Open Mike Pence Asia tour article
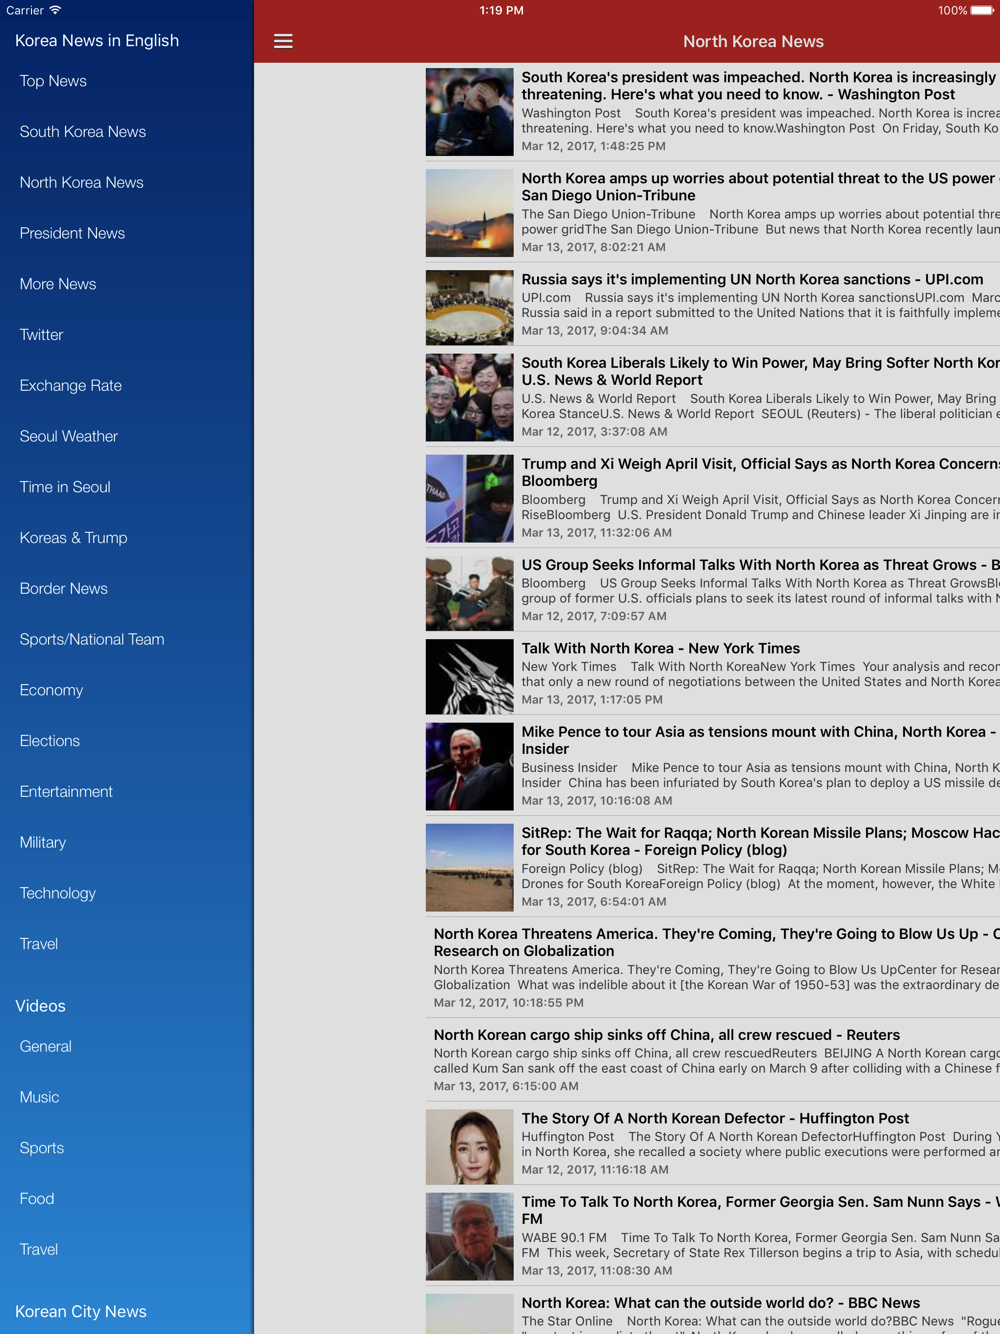The image size is (1000, 1334). click(x=760, y=740)
